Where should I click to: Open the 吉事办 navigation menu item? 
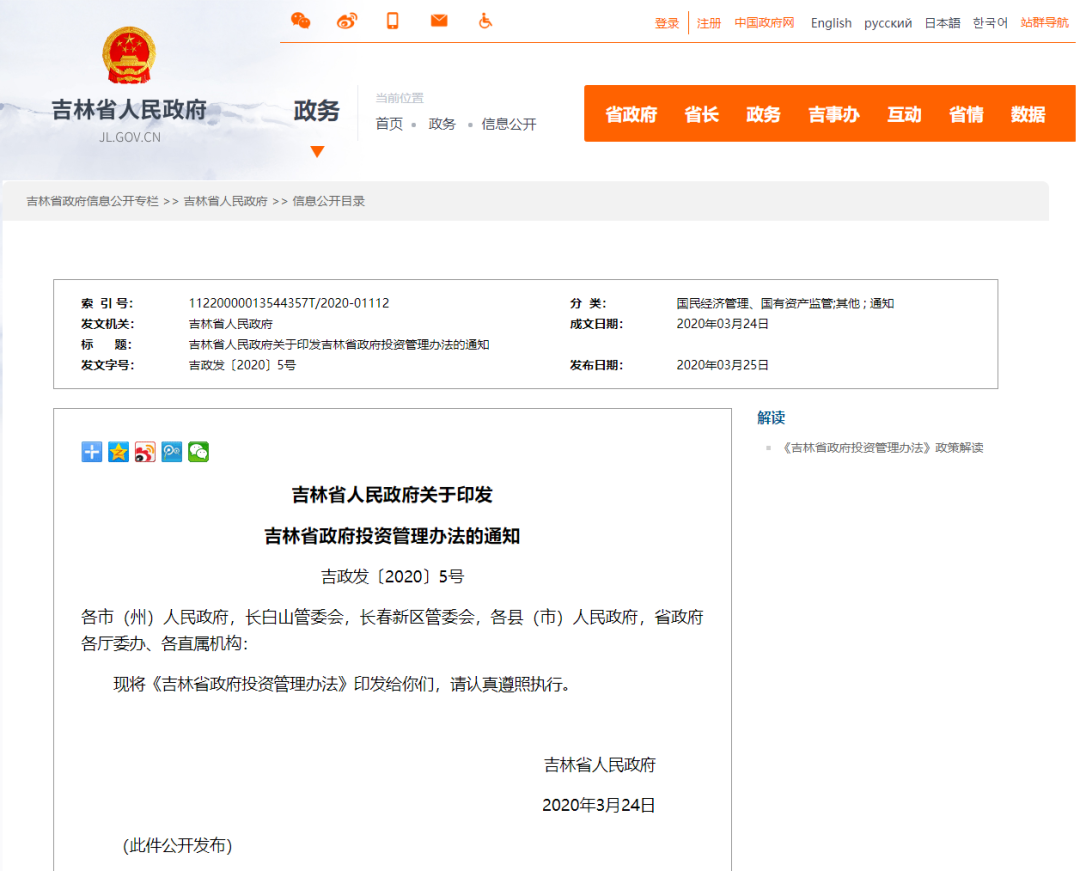coord(834,114)
